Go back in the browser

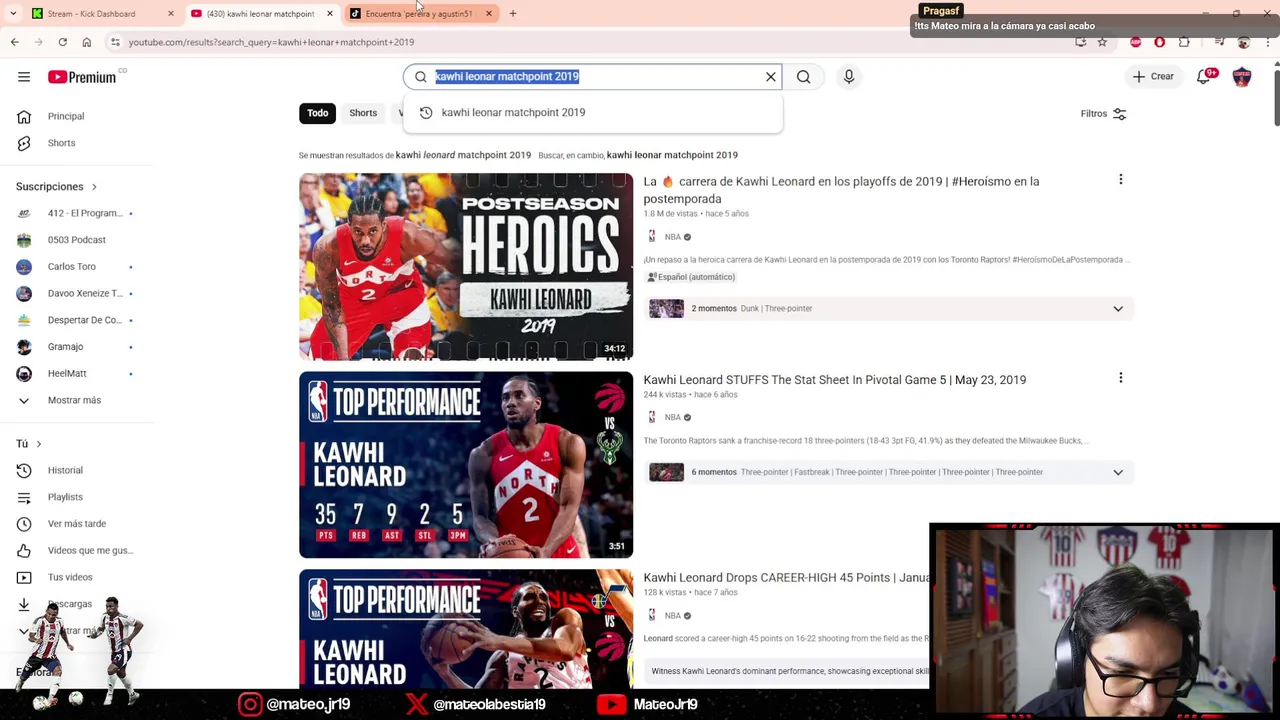click(15, 42)
